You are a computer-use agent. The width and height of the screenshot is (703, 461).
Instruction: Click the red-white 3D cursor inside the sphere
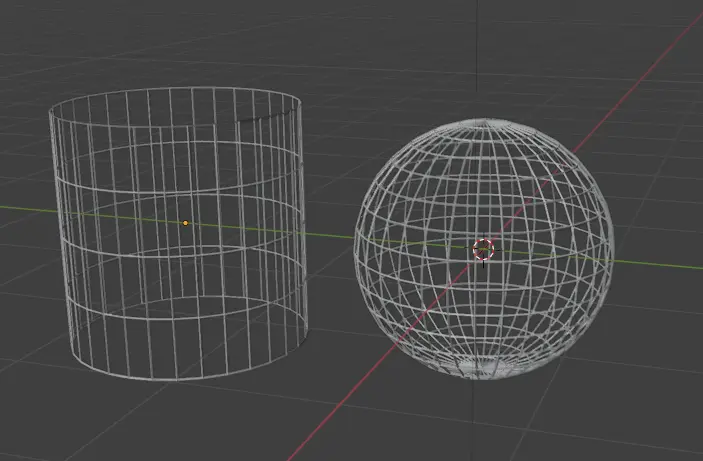(483, 249)
